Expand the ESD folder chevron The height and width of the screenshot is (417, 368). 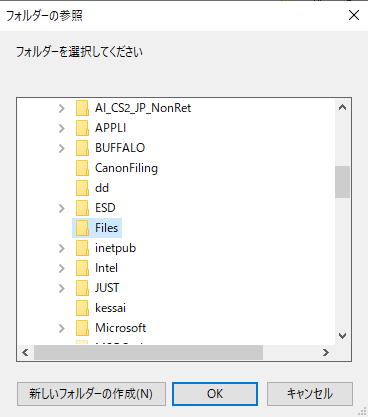[x=62, y=208]
